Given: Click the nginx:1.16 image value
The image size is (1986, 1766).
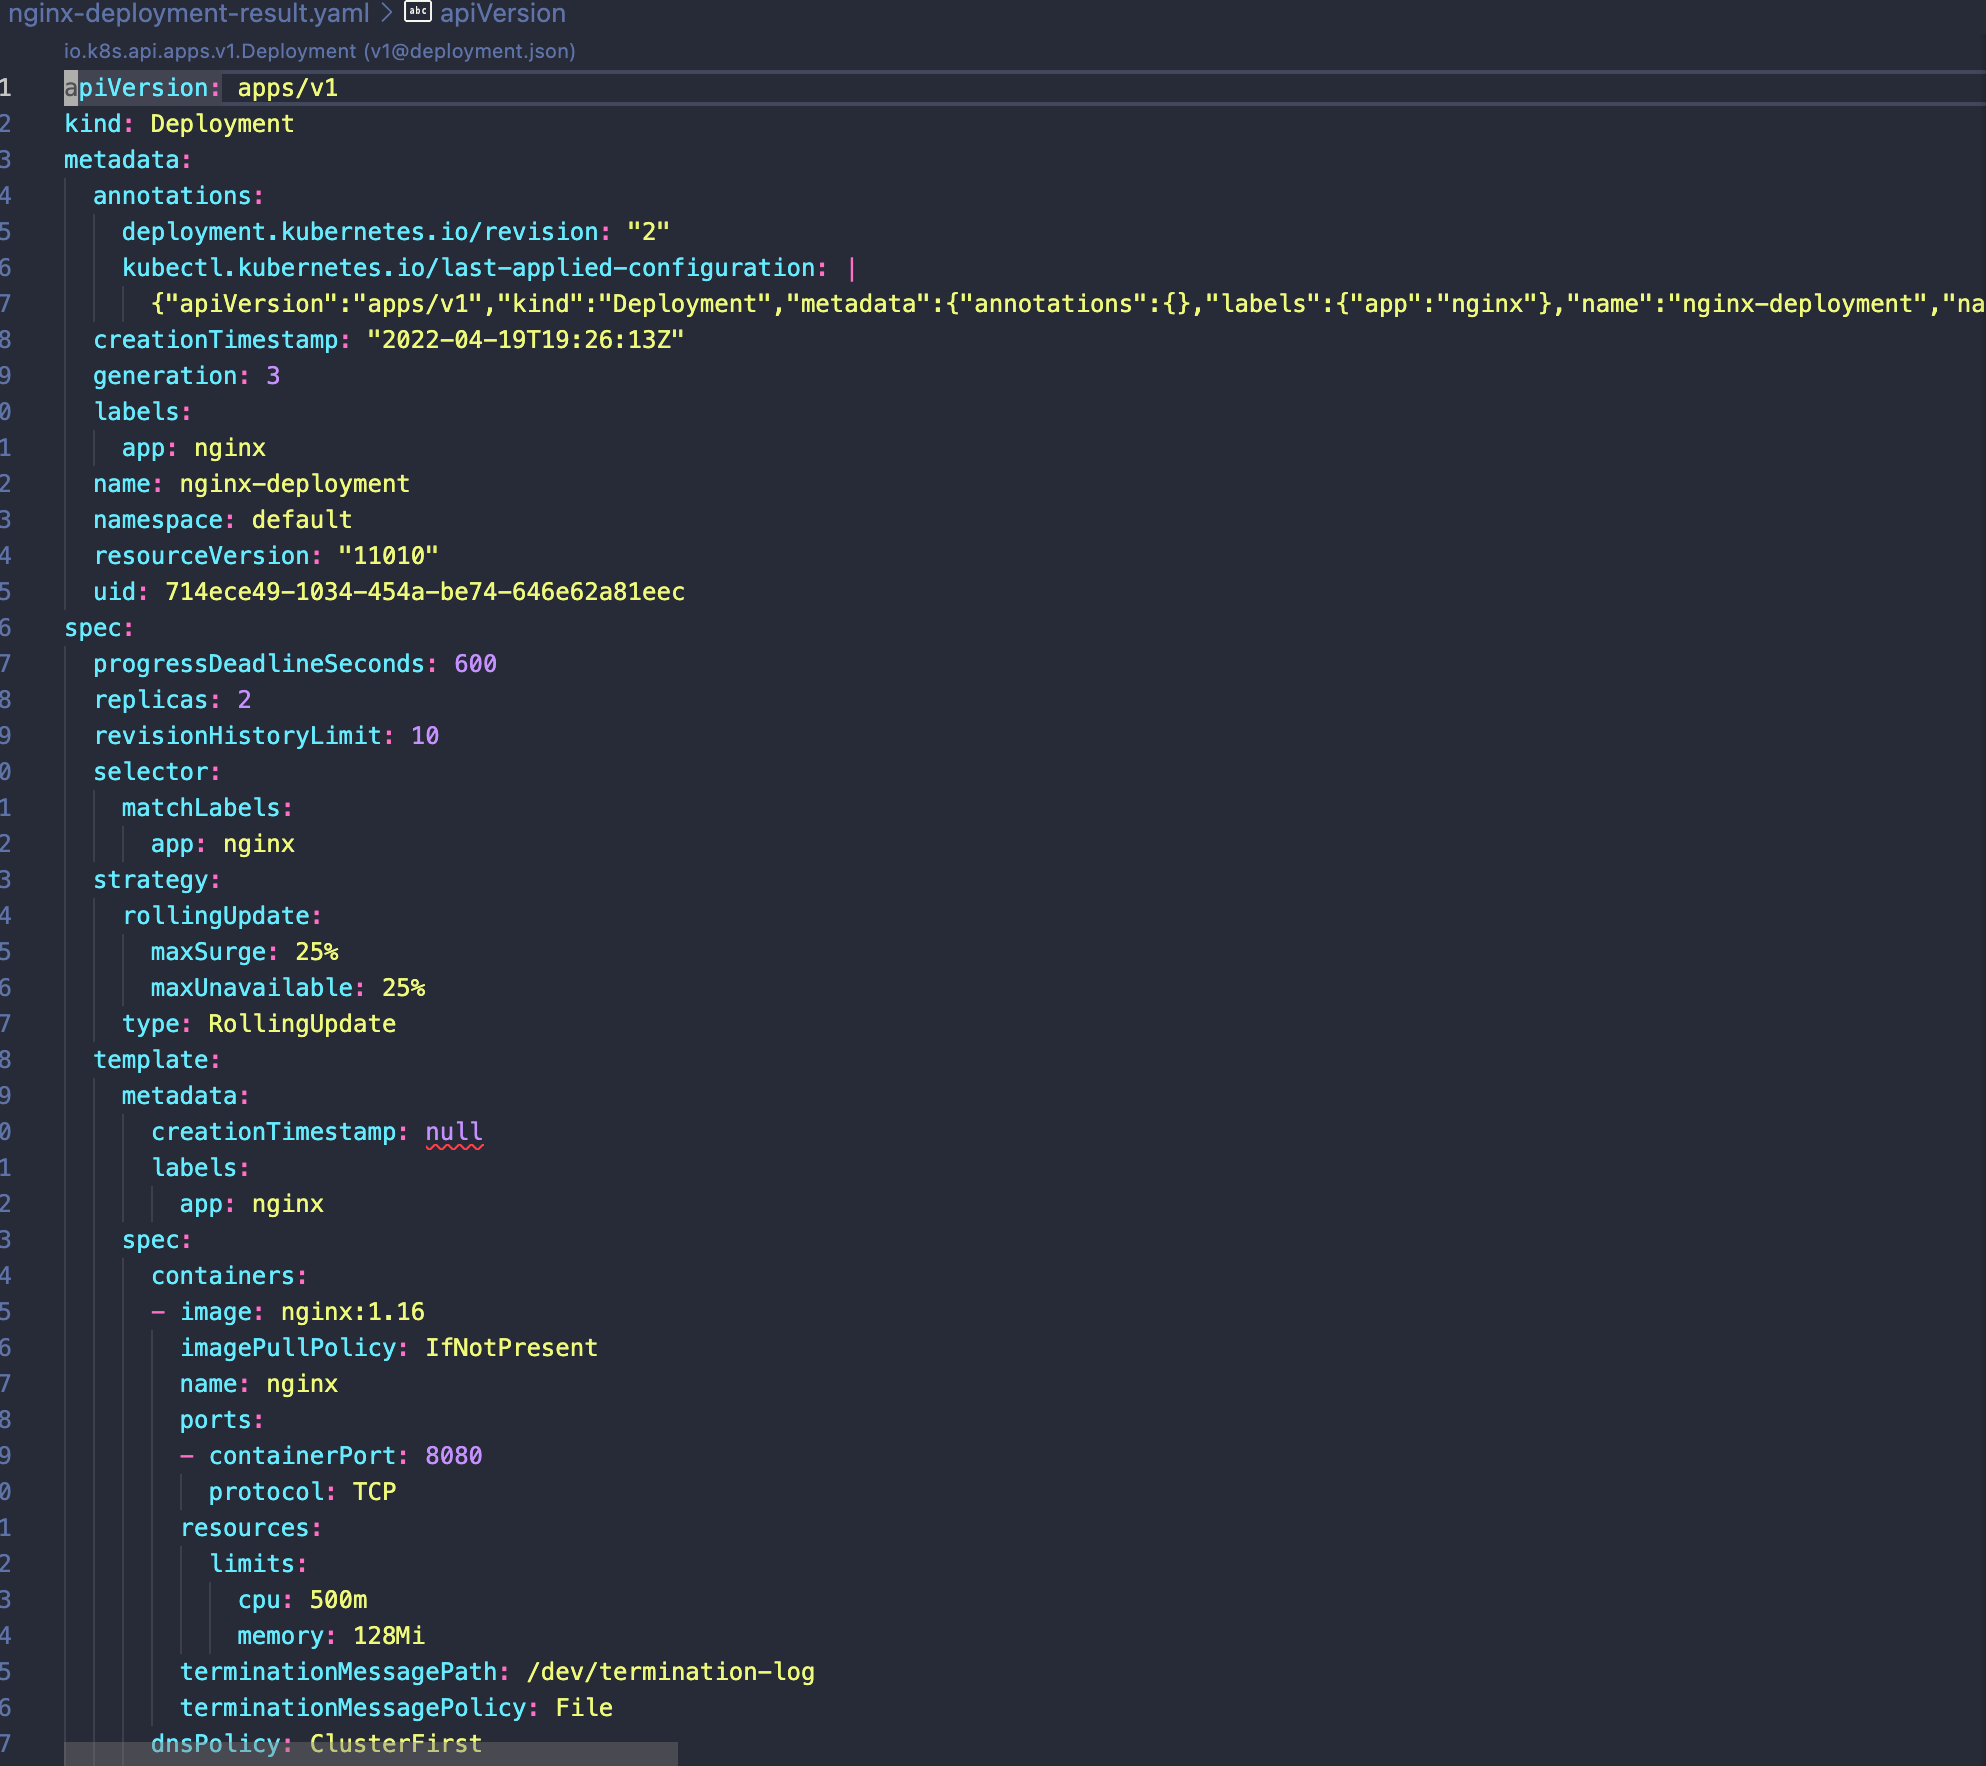Looking at the screenshot, I should 352,1312.
